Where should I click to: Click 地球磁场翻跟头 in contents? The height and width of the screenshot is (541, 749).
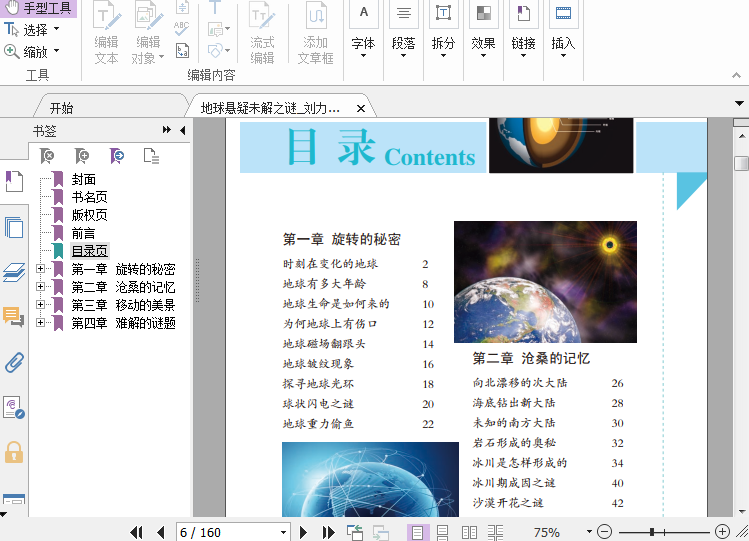click(x=324, y=344)
